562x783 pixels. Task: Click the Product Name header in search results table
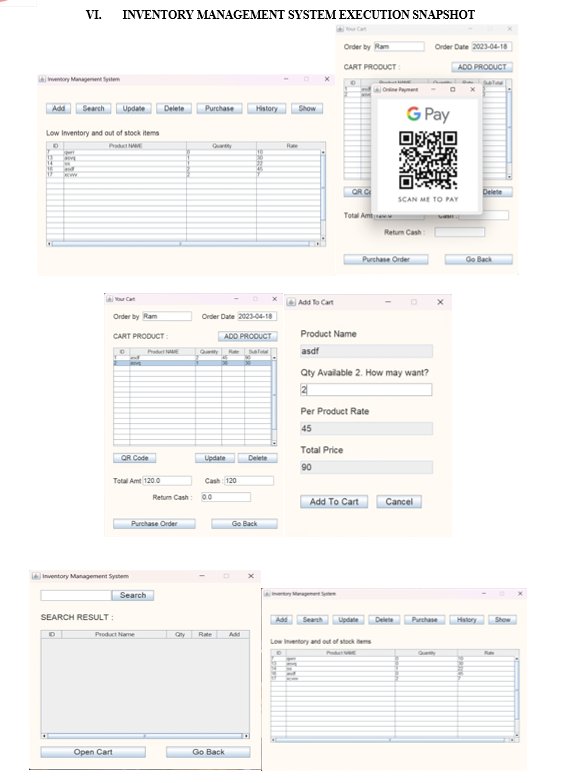coord(114,634)
